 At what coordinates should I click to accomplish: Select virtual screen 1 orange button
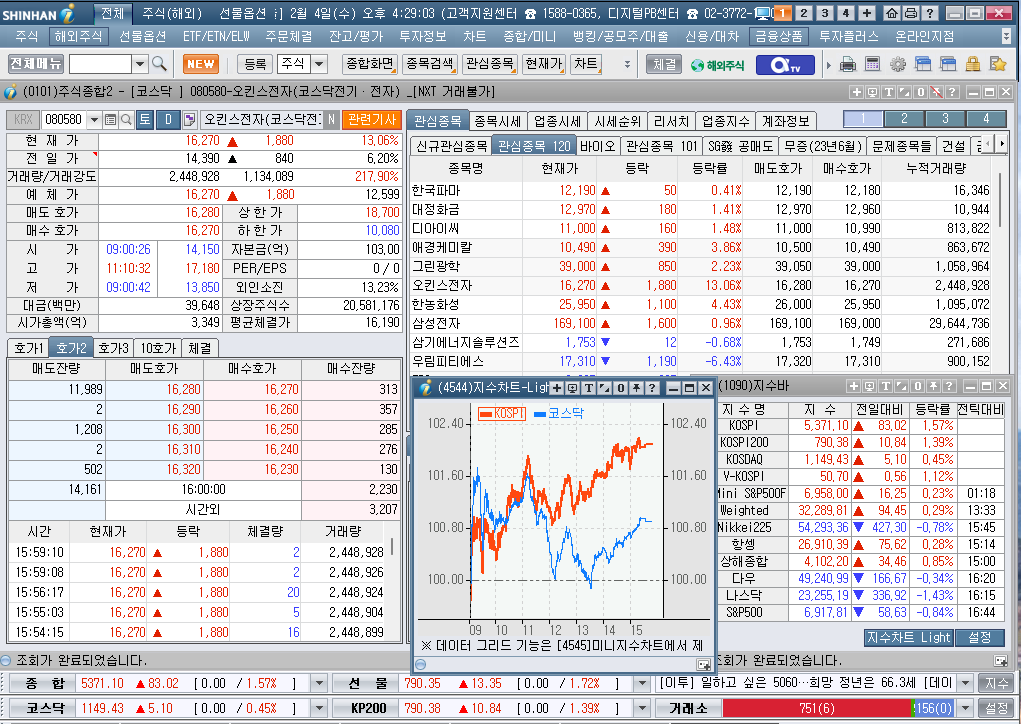[x=783, y=13]
